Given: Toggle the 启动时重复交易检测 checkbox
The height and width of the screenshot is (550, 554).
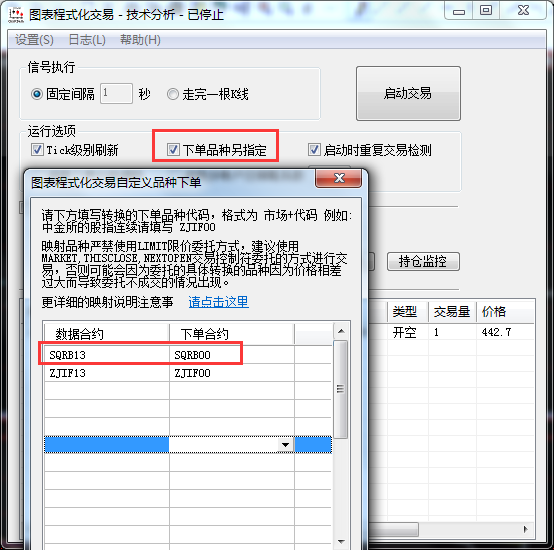Looking at the screenshot, I should (x=314, y=150).
